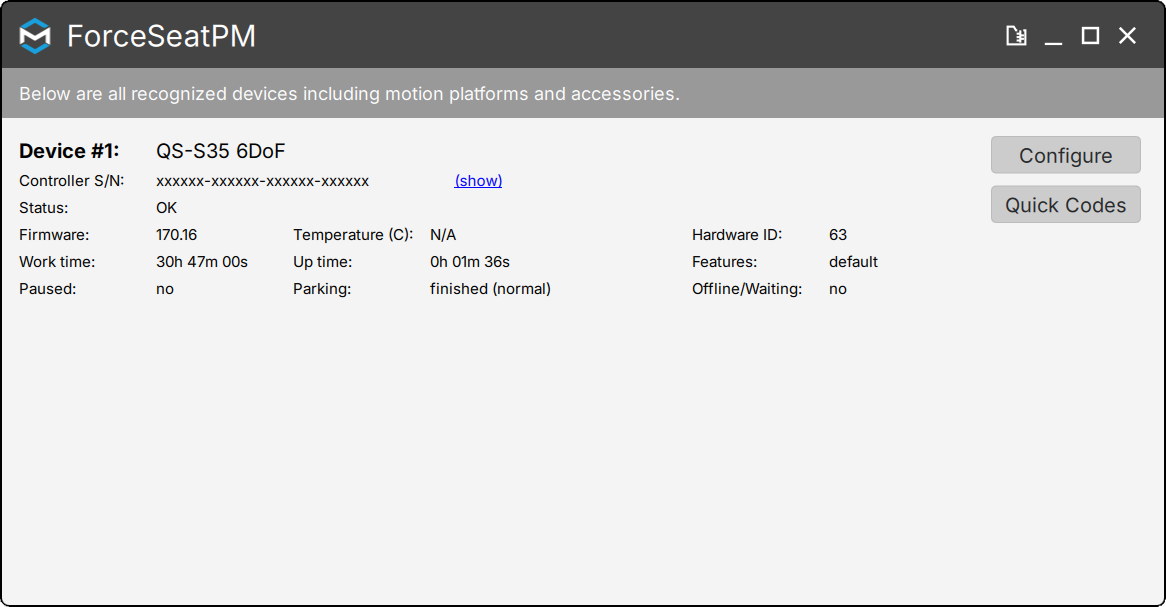The image size is (1166, 607).
Task: Select the device name QS-S35 6DoF
Action: 221,151
